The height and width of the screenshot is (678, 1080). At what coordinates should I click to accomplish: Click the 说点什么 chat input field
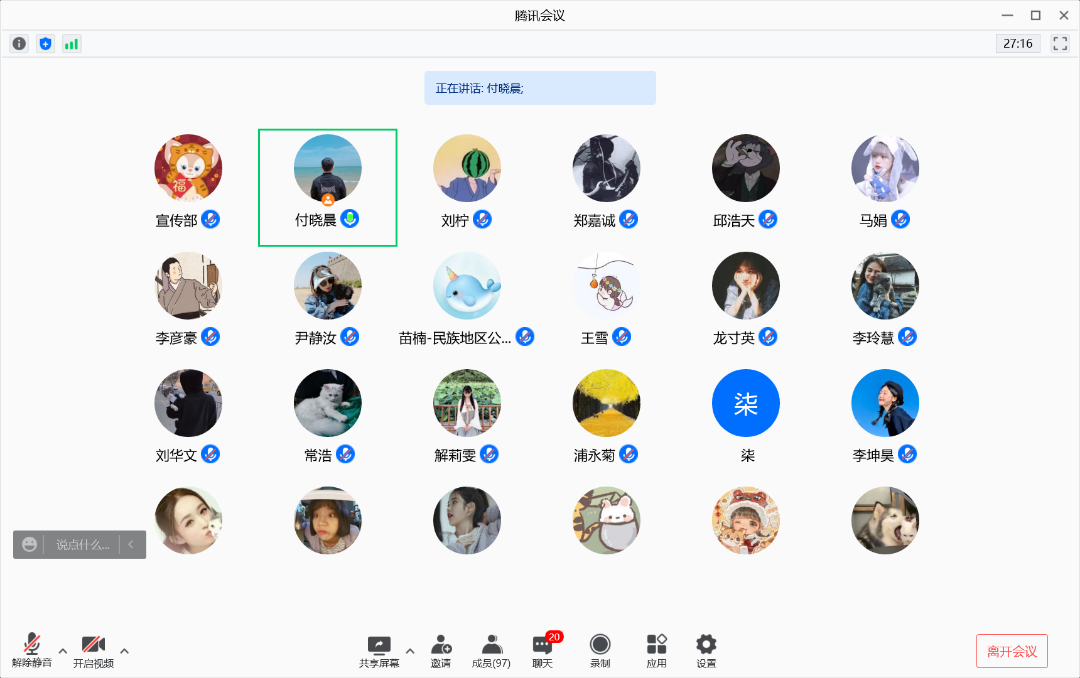pos(82,545)
